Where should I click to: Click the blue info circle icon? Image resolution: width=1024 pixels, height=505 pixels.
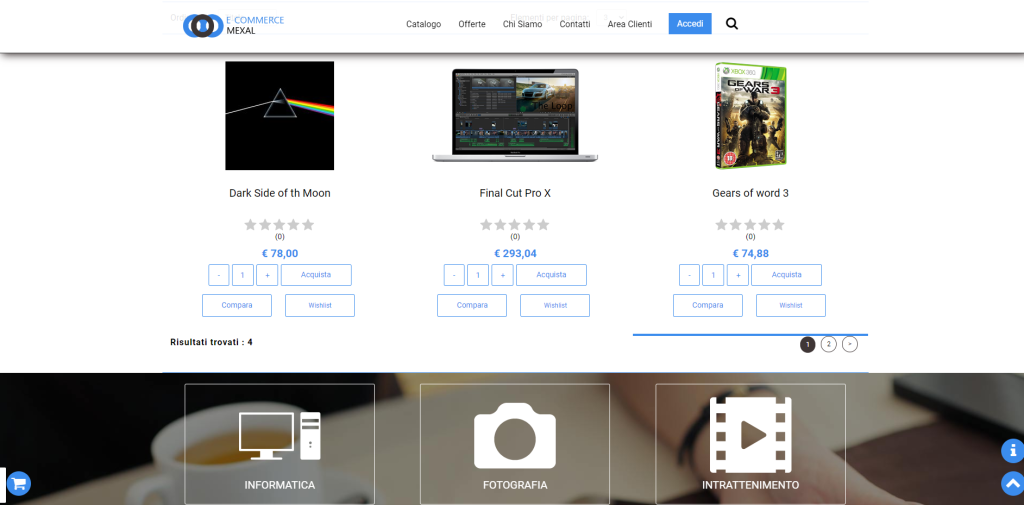click(1012, 451)
